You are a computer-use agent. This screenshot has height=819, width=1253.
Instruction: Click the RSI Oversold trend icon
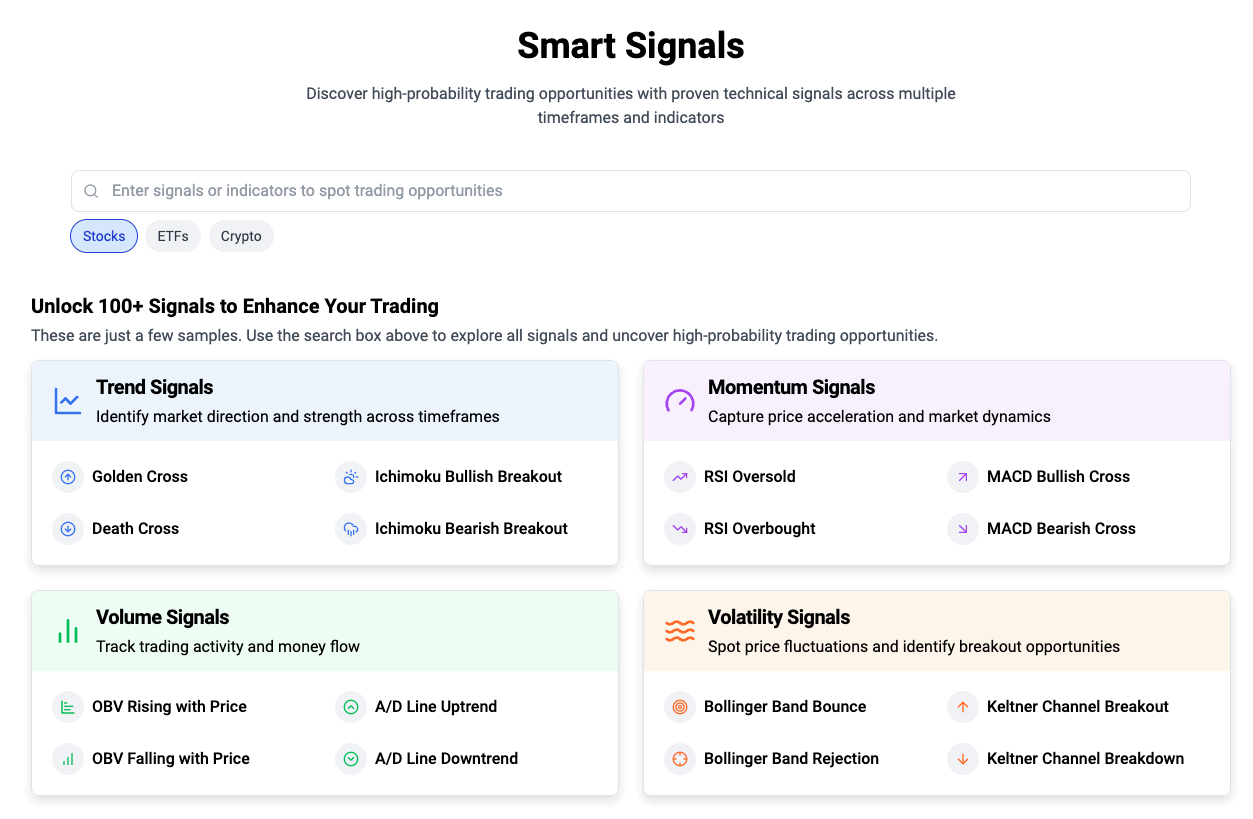click(x=680, y=477)
